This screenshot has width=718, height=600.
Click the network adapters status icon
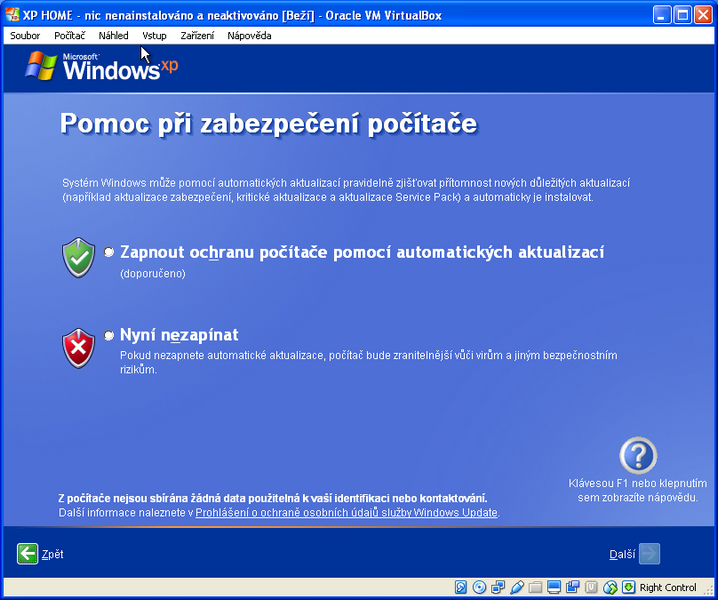pos(498,587)
